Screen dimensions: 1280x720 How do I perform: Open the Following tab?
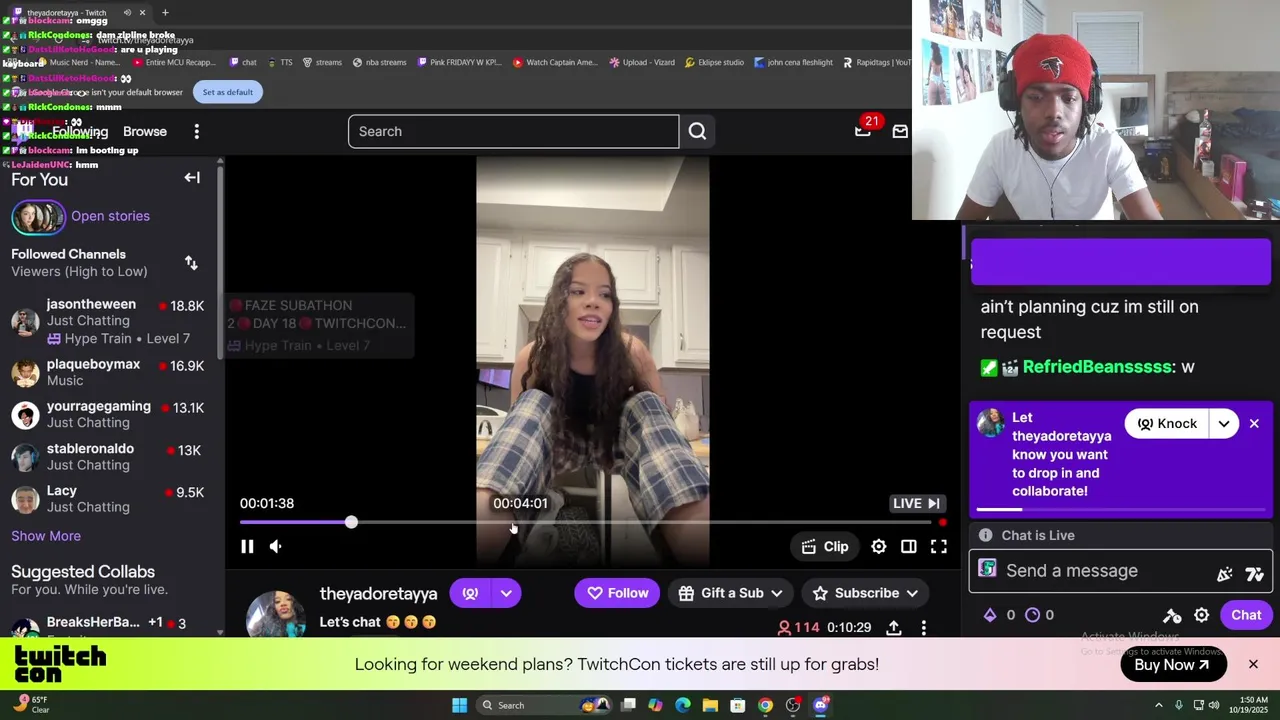(80, 131)
